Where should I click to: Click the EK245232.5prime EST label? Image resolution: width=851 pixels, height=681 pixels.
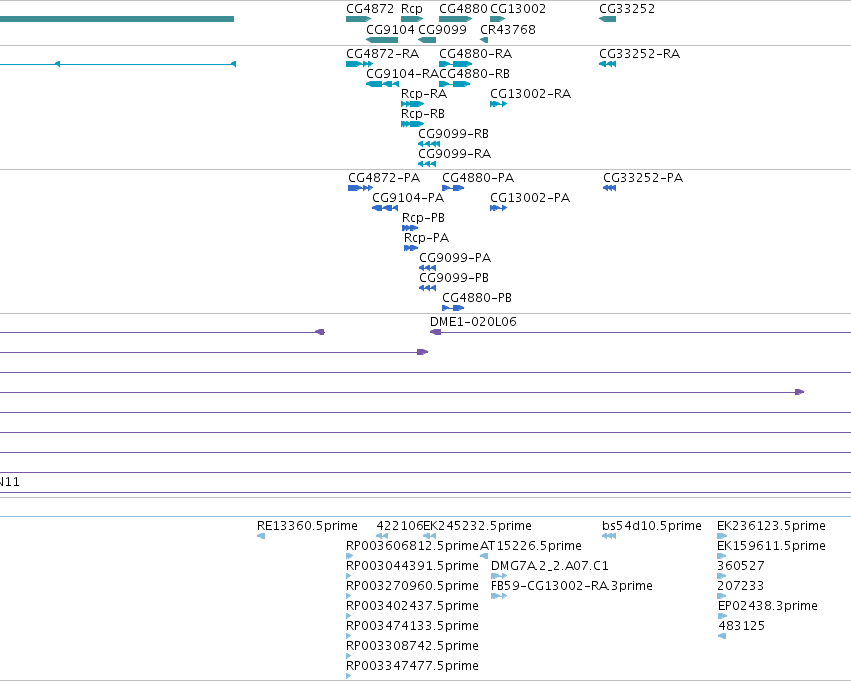tap(477, 526)
